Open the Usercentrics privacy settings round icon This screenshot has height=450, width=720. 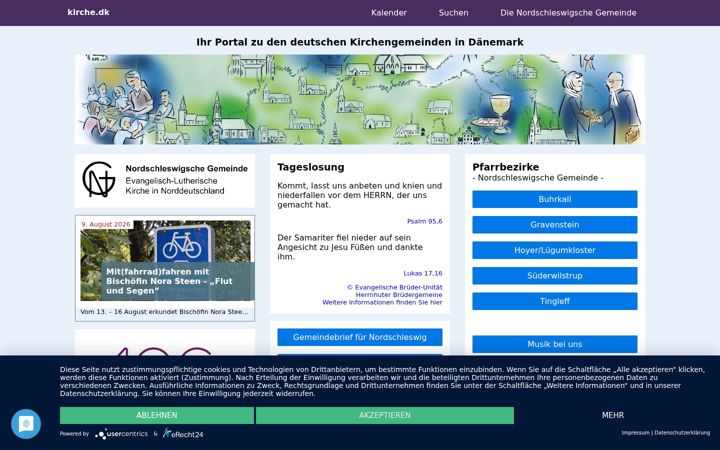26,424
